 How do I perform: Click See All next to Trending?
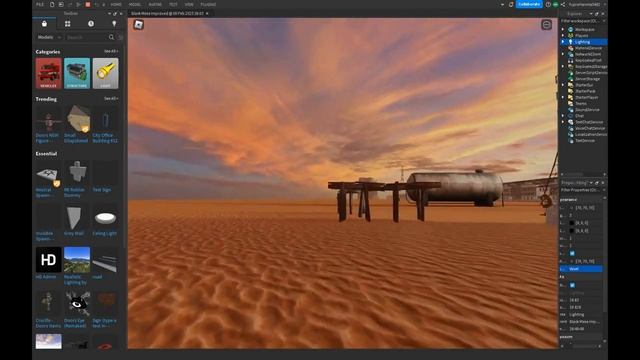pyautogui.click(x=111, y=99)
